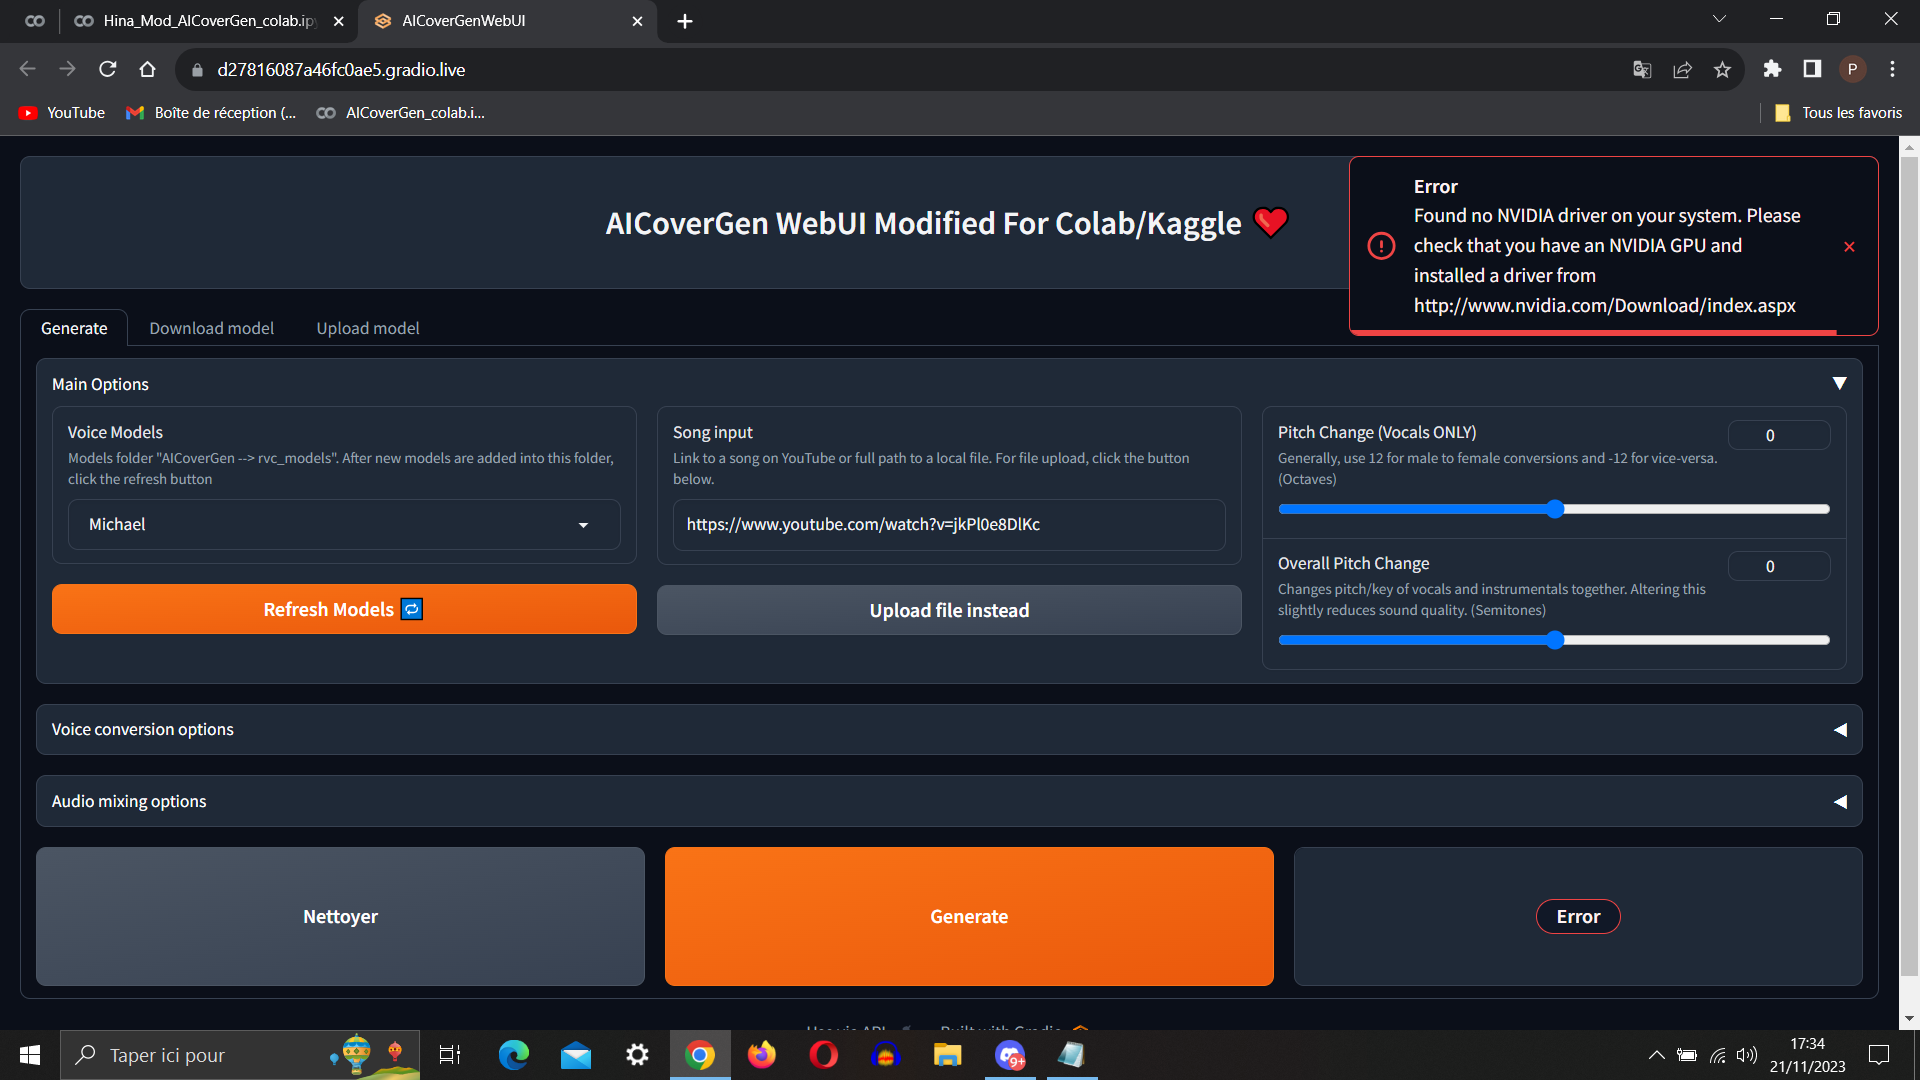1920x1080 pixels.
Task: Open the Wi-Fi network tray icon
Action: click(1718, 1055)
